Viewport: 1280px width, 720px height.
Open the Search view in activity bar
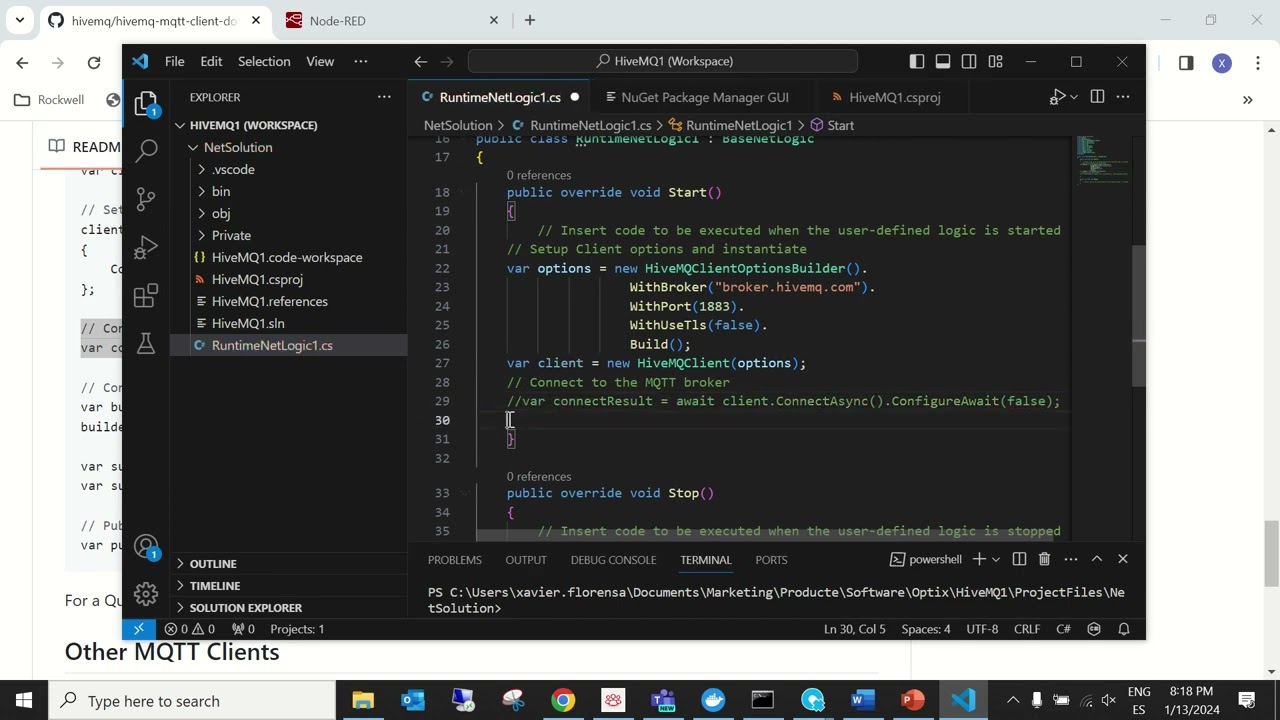[146, 150]
